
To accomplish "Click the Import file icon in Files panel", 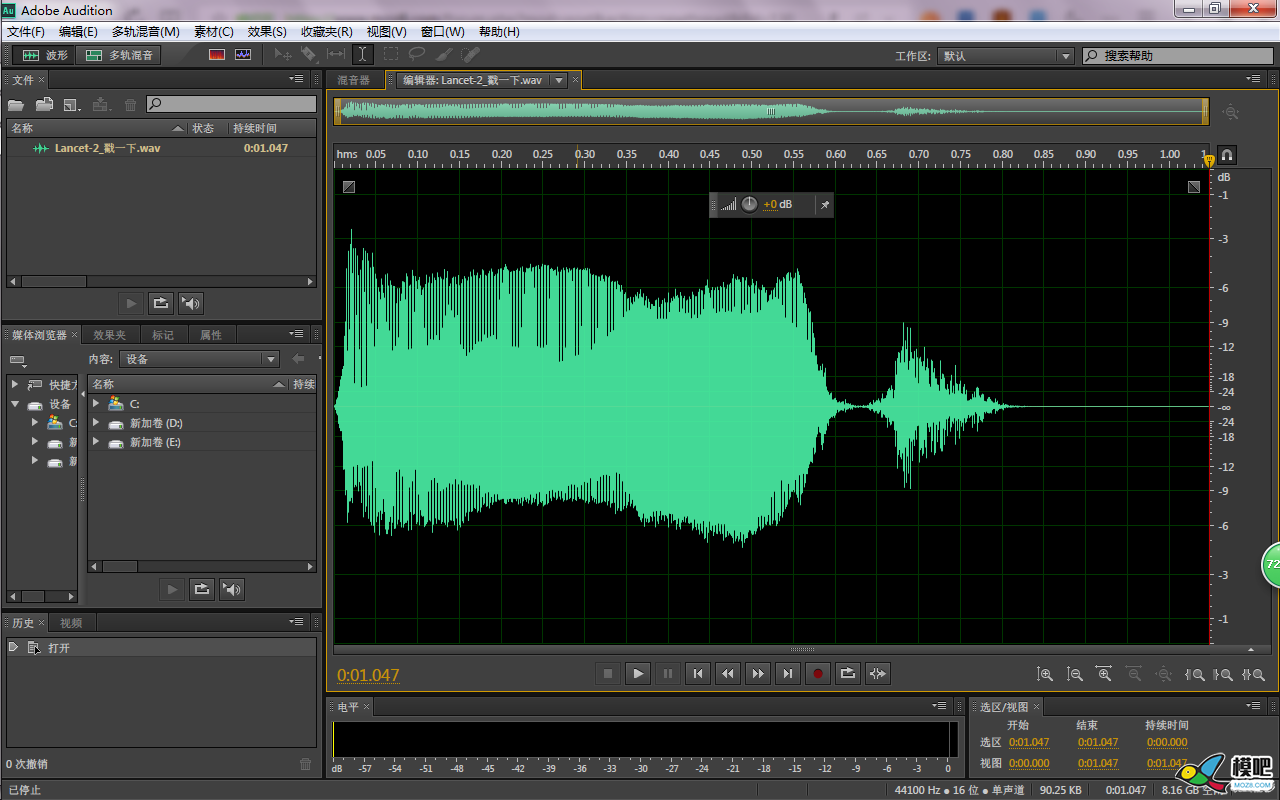I will (x=44, y=104).
